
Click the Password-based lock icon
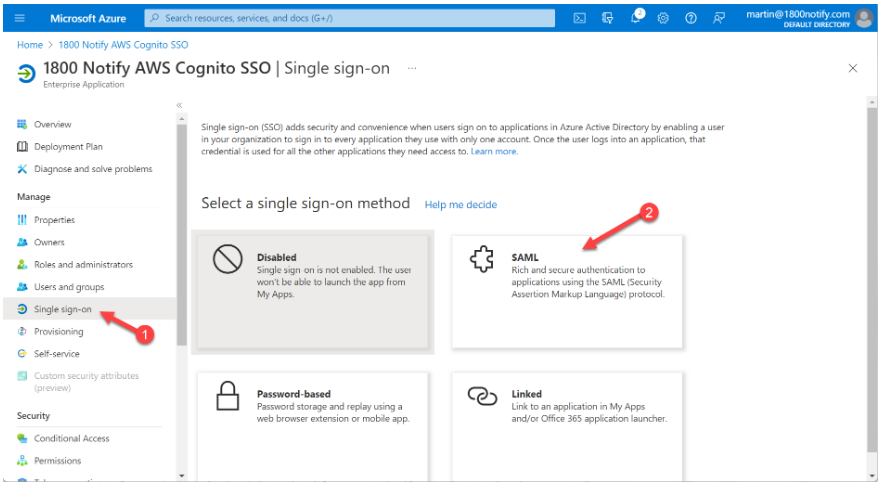tap(228, 395)
